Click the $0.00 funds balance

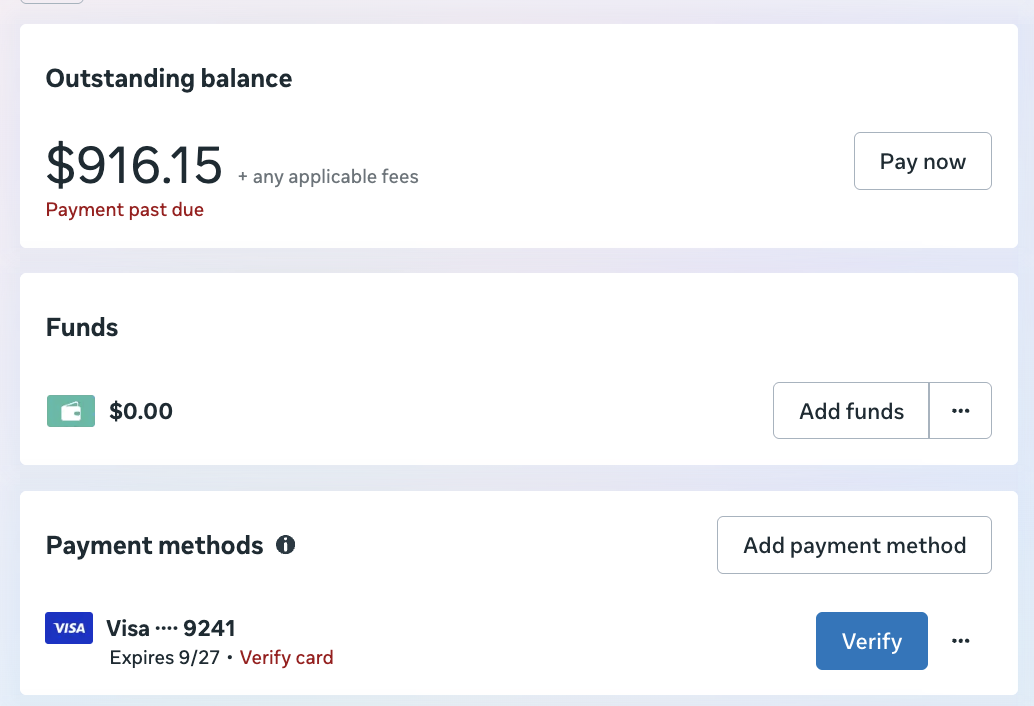point(140,411)
